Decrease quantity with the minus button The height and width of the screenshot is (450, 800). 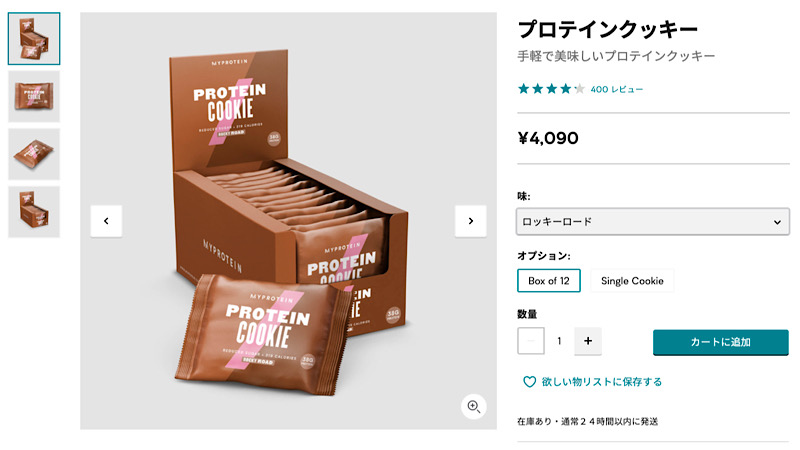[531, 341]
